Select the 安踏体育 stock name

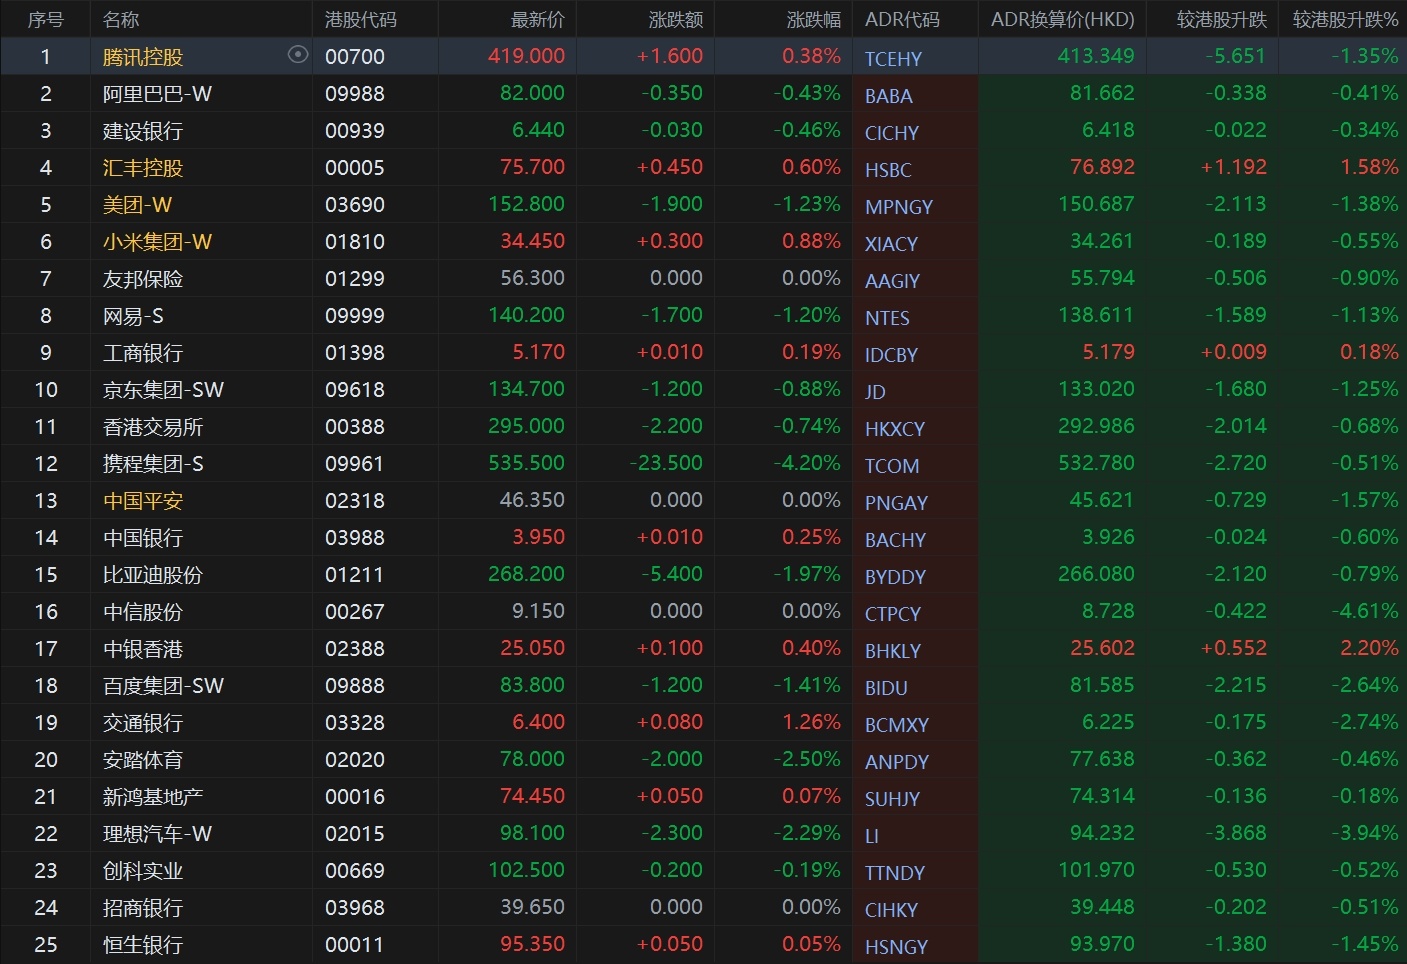click(143, 760)
